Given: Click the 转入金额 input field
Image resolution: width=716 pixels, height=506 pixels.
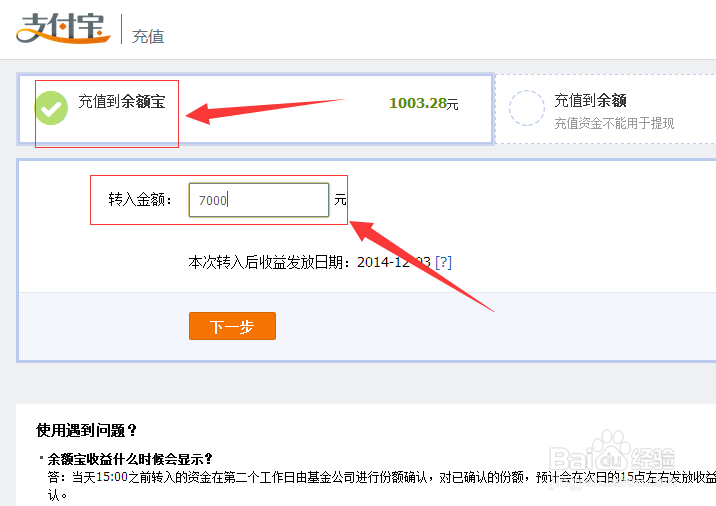Looking at the screenshot, I should pos(259,200).
